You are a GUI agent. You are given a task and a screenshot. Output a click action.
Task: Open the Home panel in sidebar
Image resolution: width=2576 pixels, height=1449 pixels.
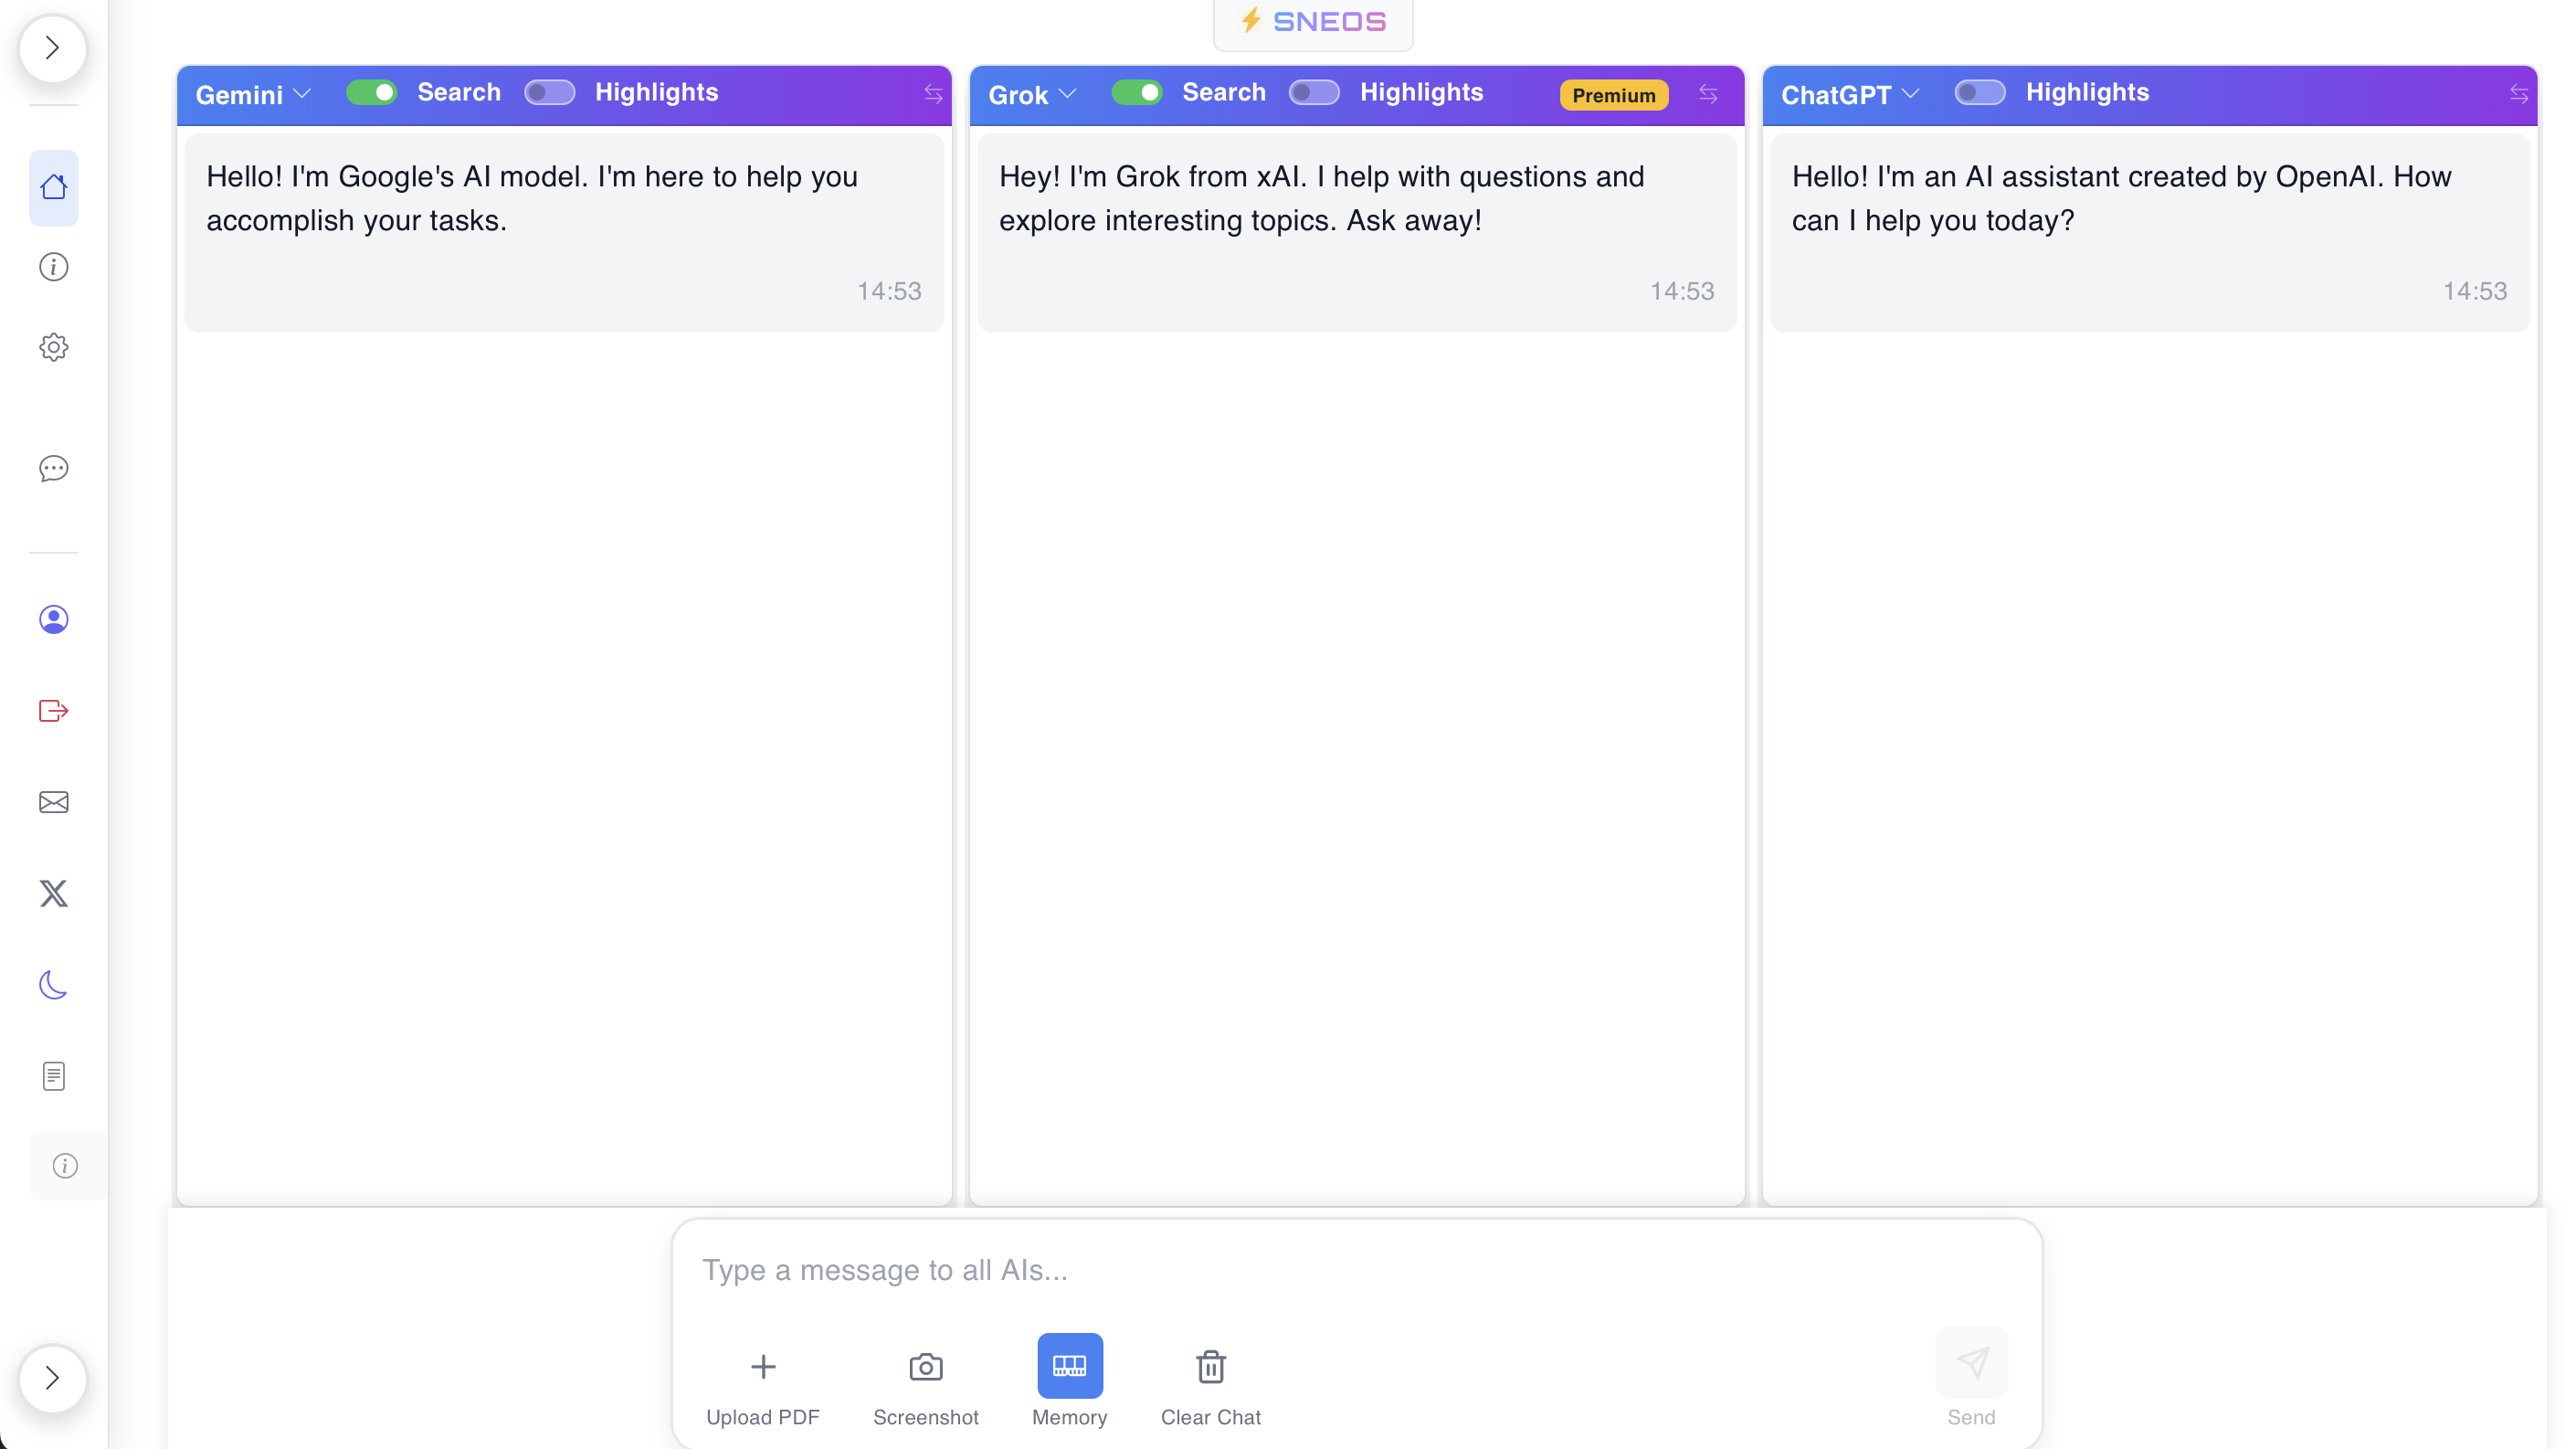[x=53, y=187]
